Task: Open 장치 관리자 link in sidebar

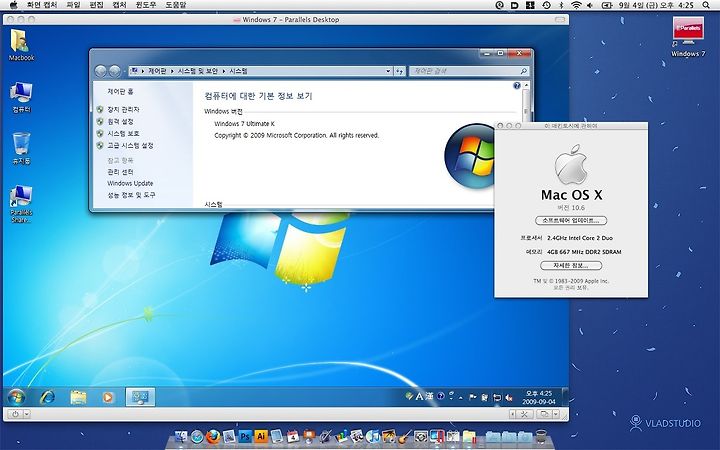Action: coord(123,109)
